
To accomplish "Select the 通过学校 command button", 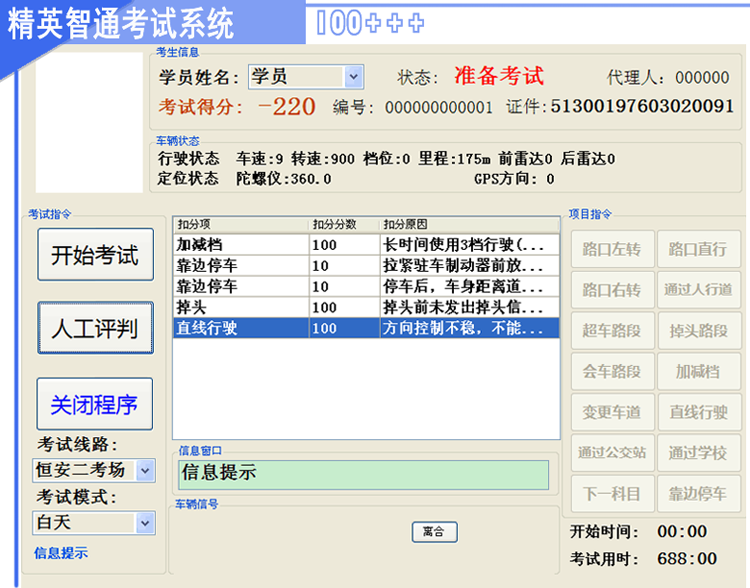I will click(x=699, y=453).
